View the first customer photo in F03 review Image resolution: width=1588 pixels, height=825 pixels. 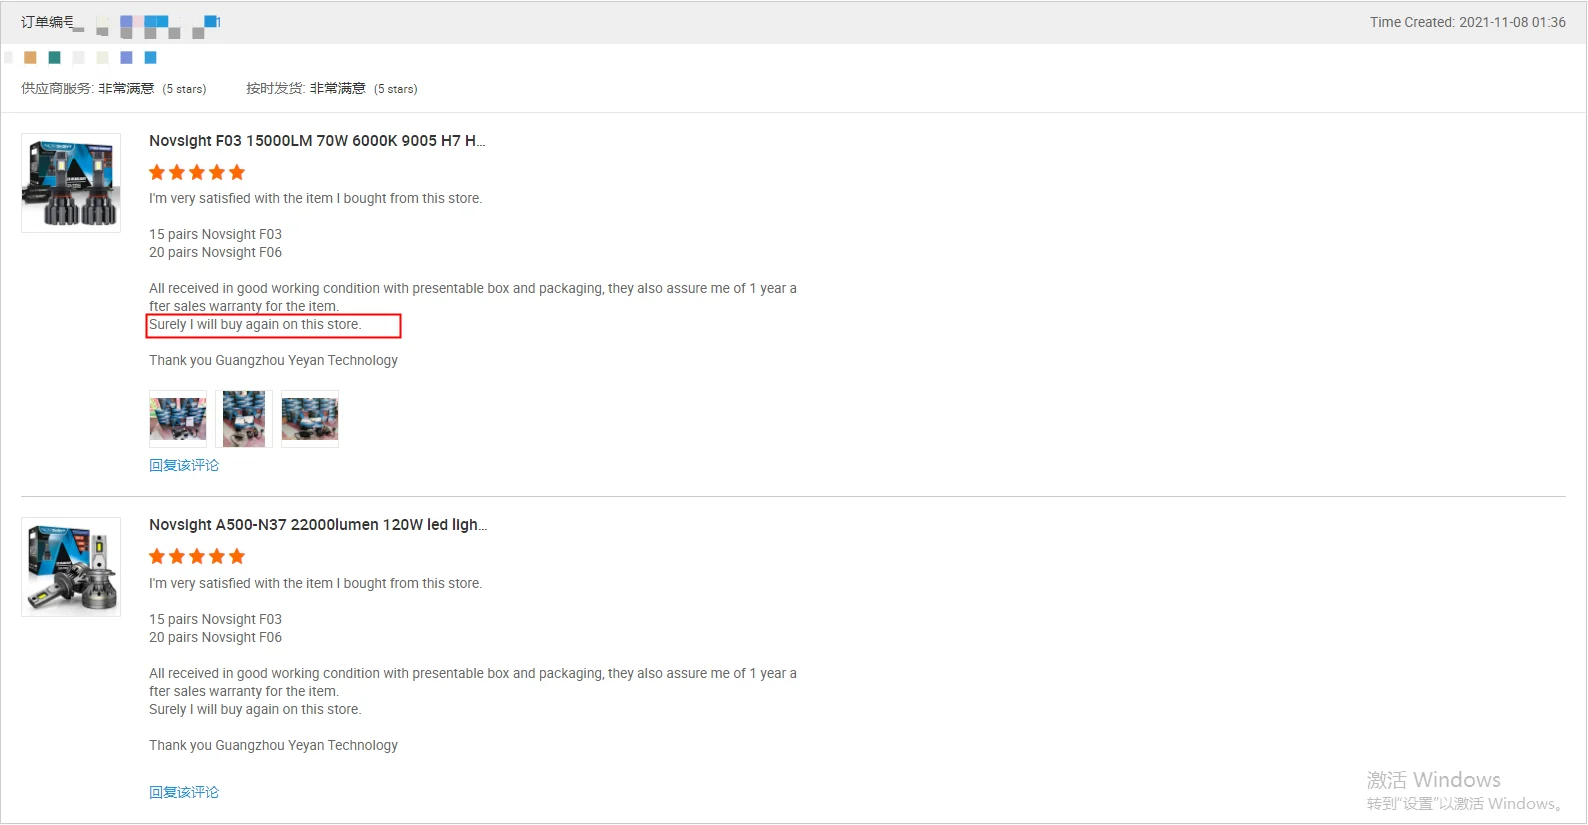point(178,419)
